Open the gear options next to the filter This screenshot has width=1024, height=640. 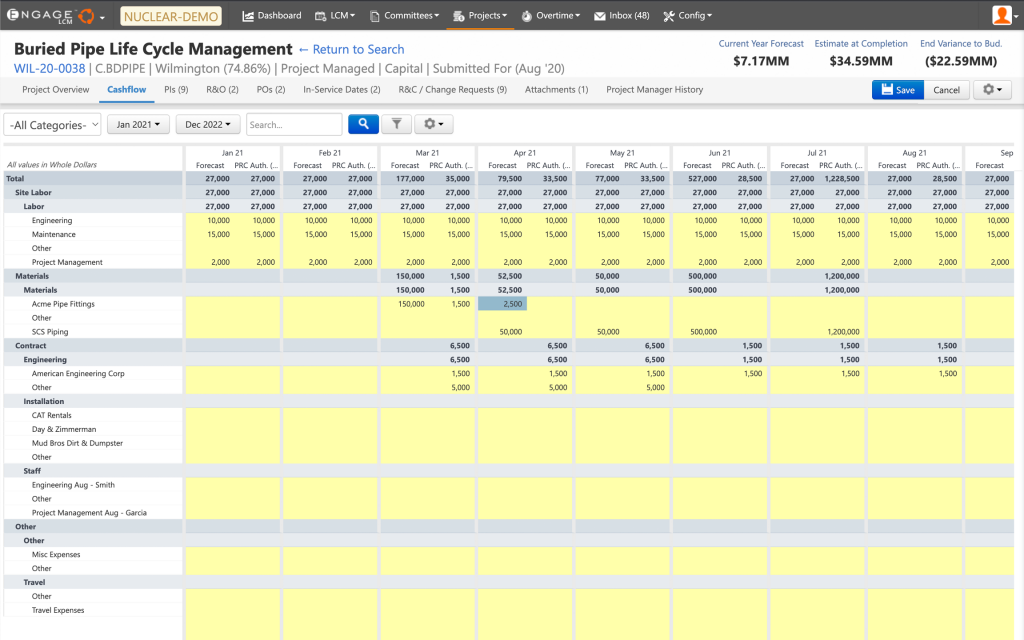point(434,124)
